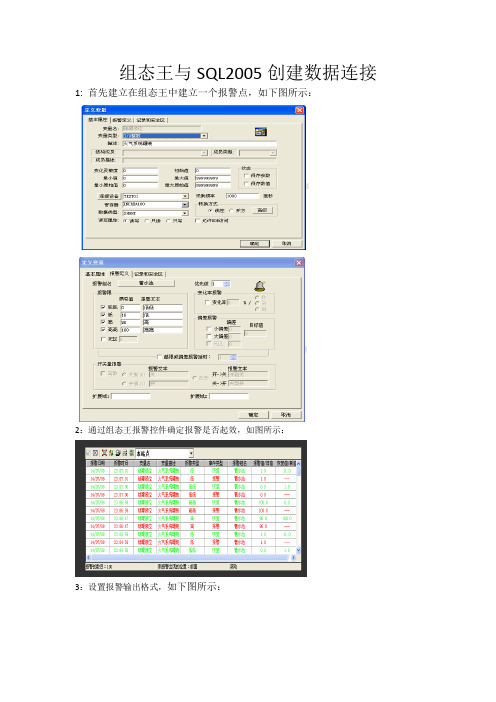496x702 pixels.
Task: Click 高级 button beside conversion options
Action: [262, 210]
